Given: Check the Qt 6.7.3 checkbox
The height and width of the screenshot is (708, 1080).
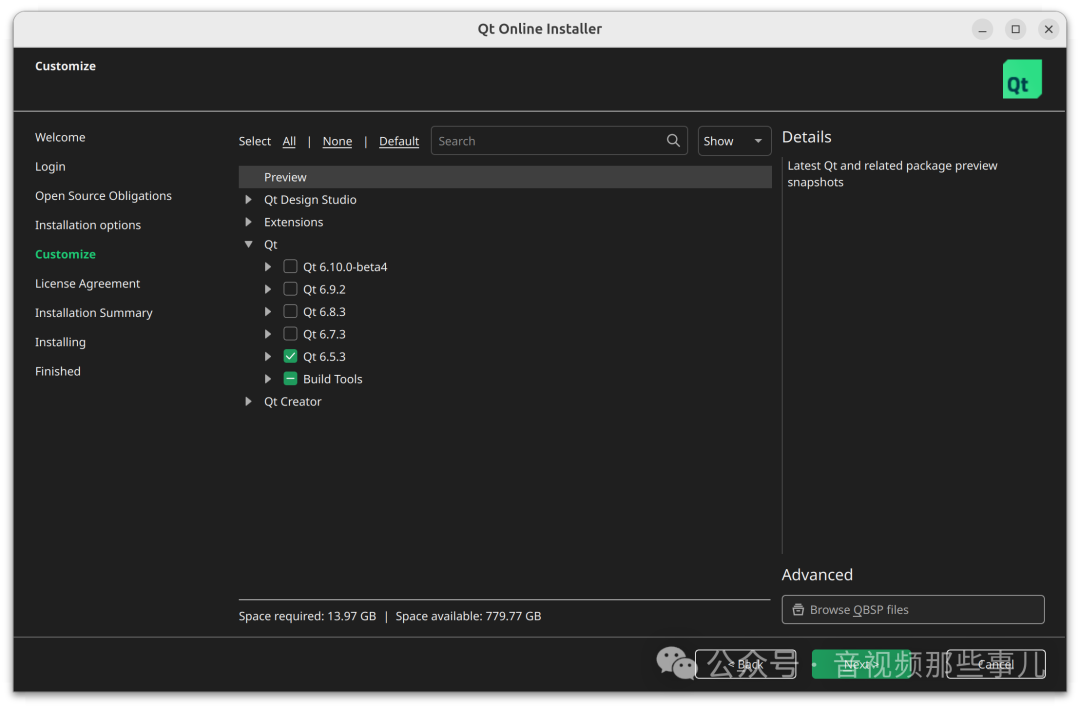Looking at the screenshot, I should pos(290,334).
